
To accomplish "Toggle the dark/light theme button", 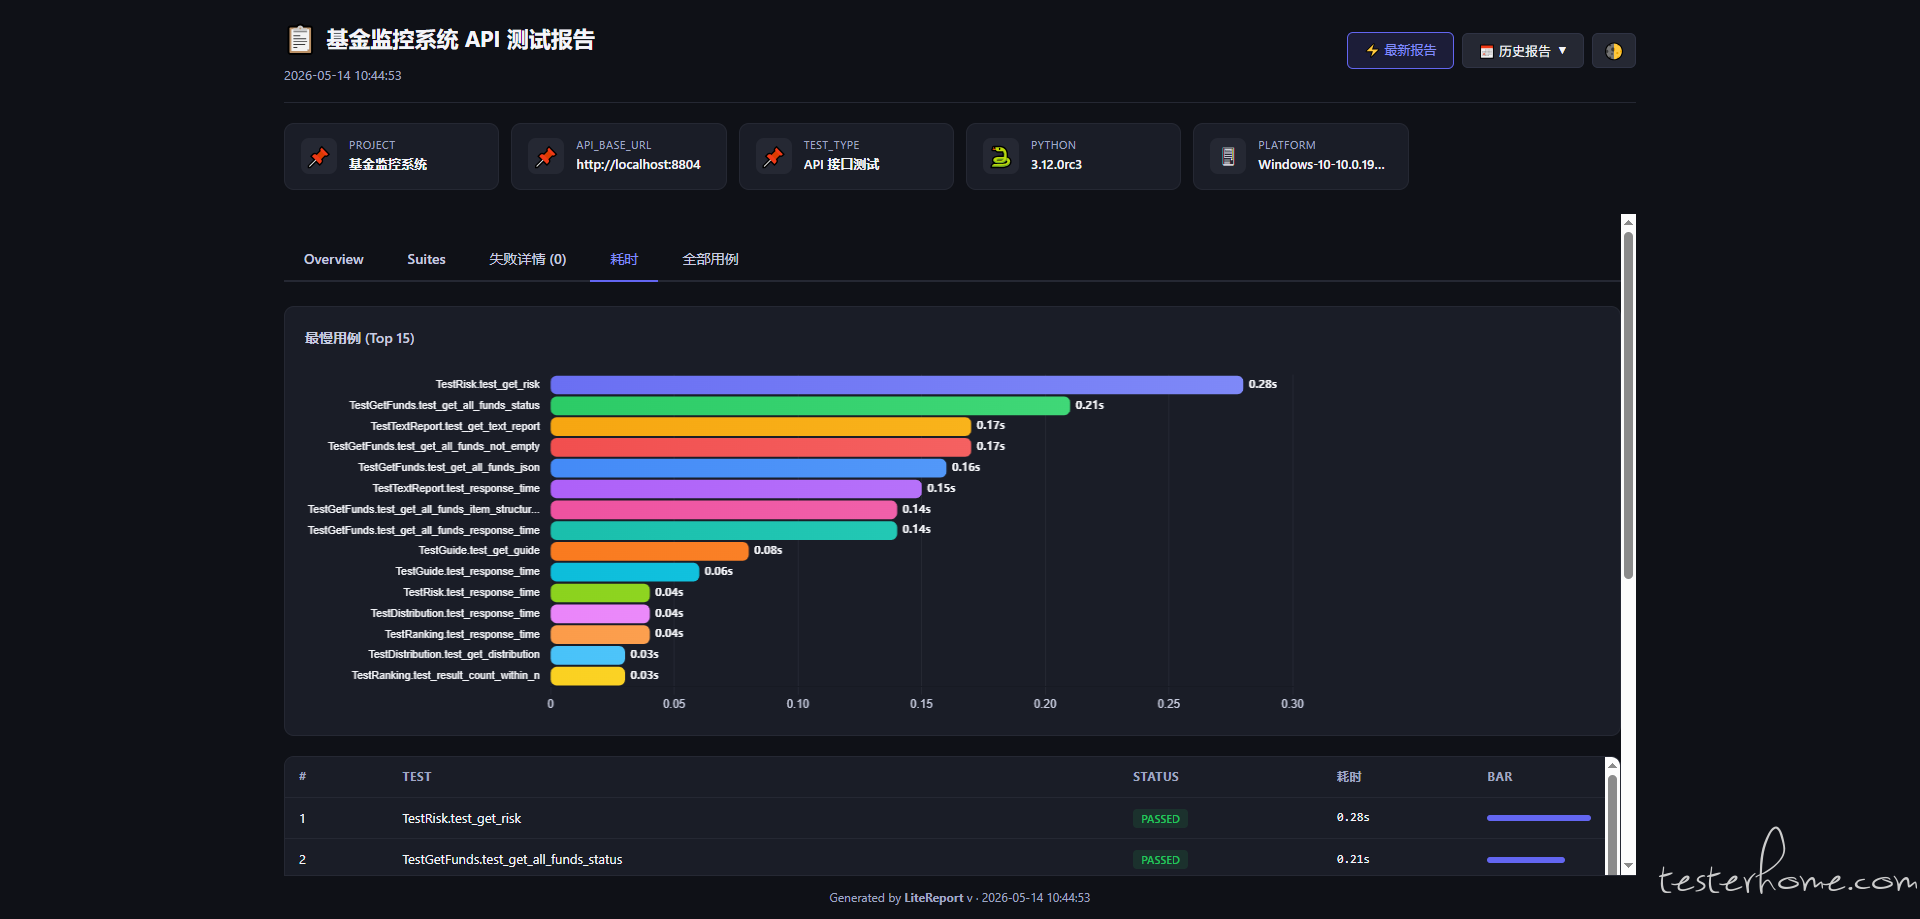I will point(1613,51).
